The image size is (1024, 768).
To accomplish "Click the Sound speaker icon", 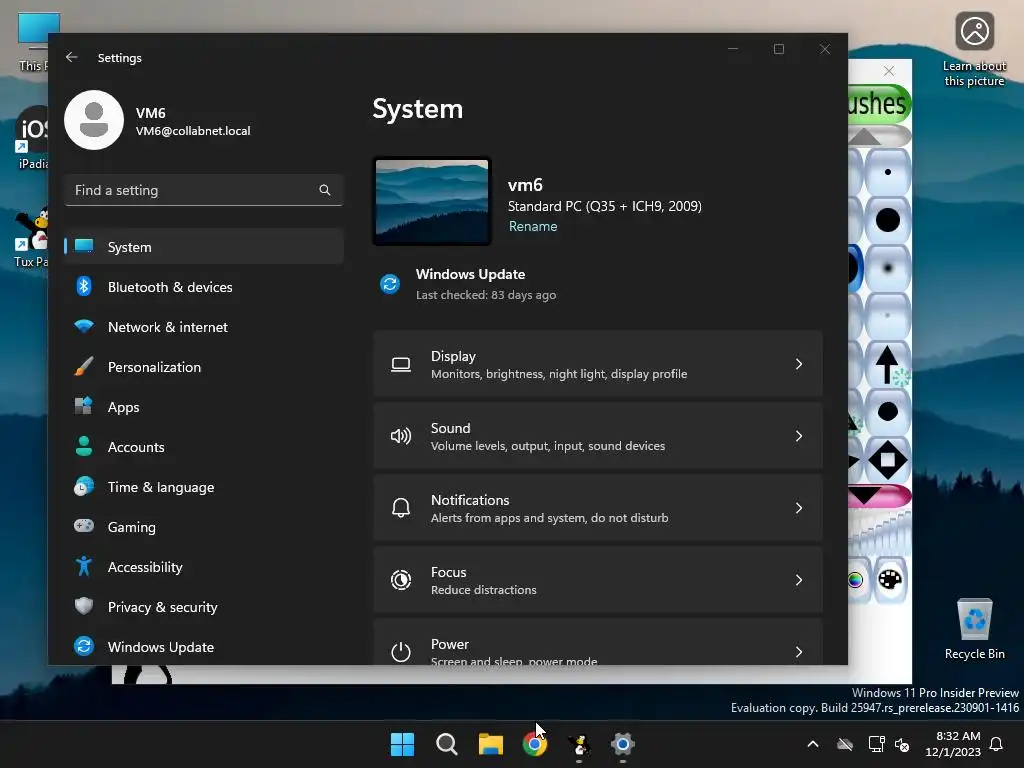I will (401, 436).
